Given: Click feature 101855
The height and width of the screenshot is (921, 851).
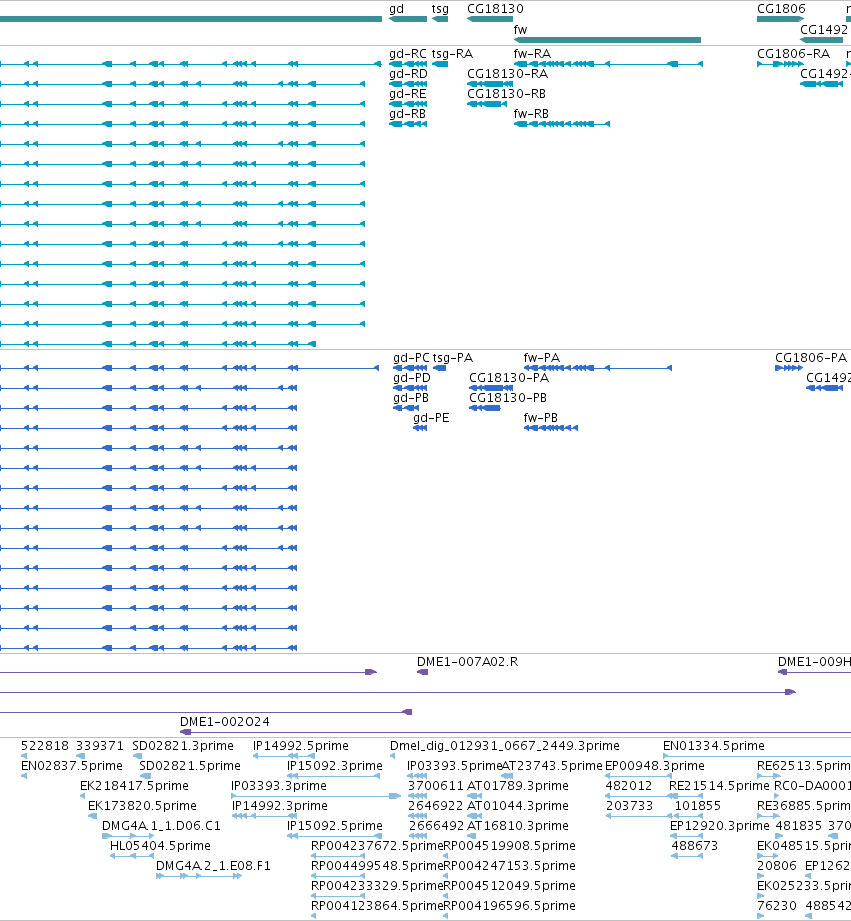Looking at the screenshot, I should click(698, 806).
